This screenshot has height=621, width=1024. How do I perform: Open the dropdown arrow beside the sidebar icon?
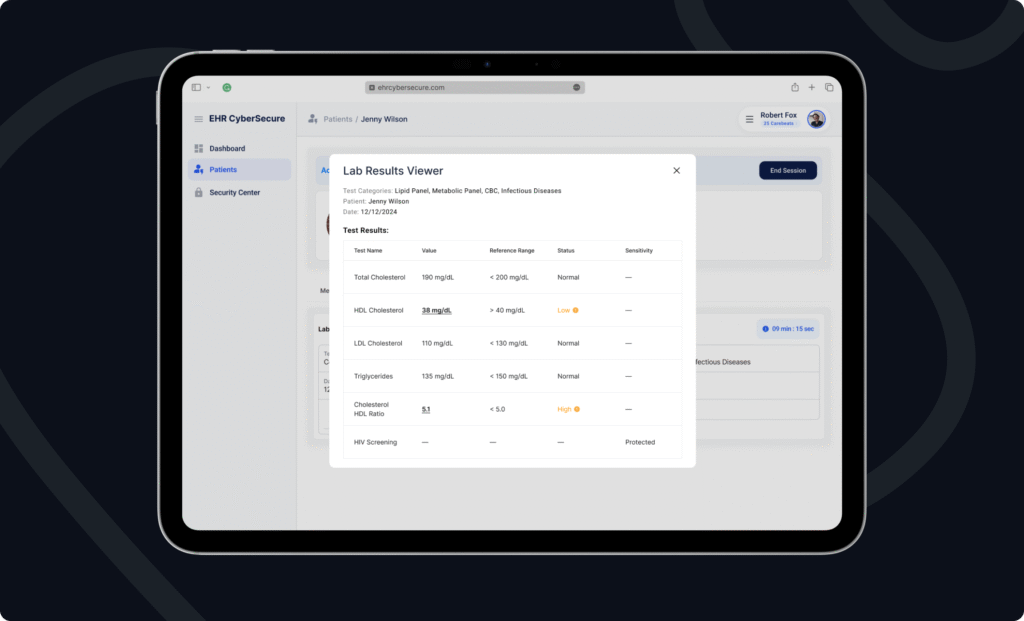click(x=207, y=87)
